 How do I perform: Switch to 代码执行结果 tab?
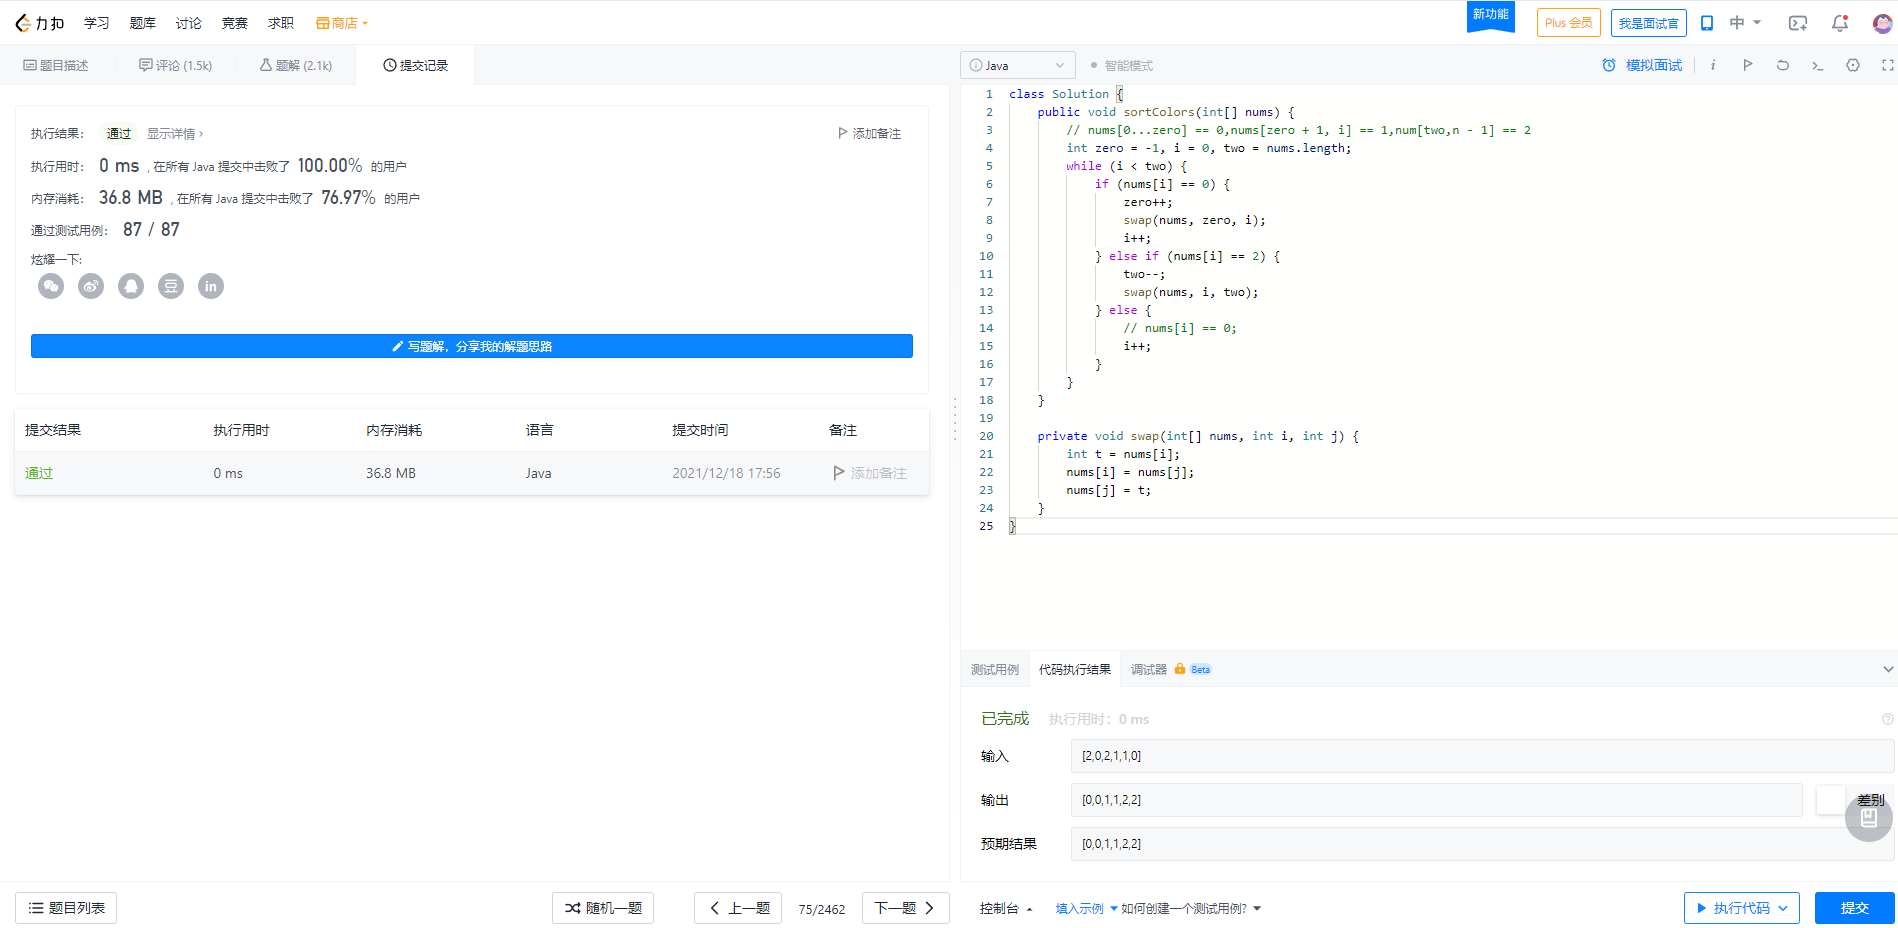1074,669
